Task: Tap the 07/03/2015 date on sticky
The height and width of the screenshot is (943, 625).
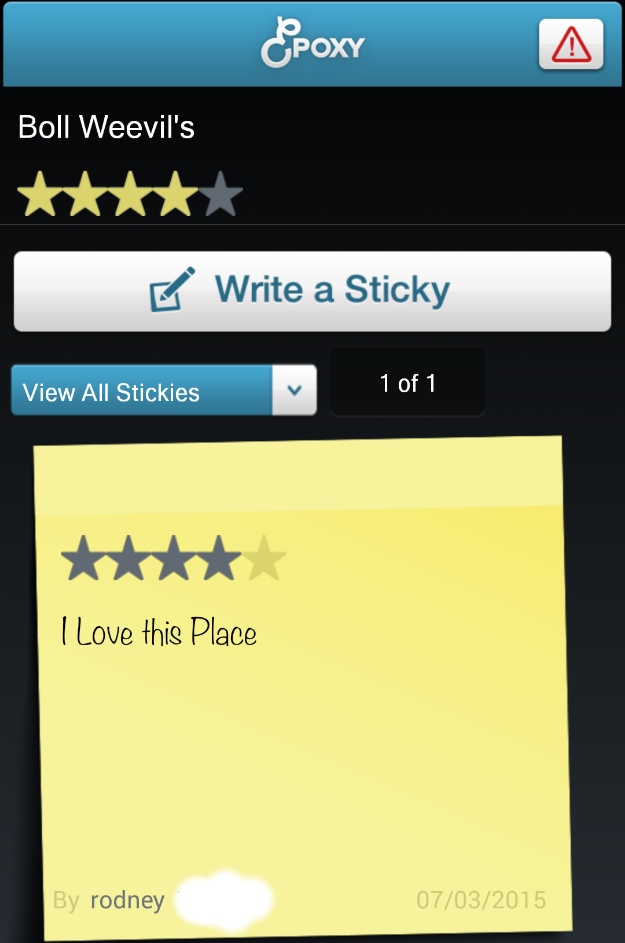Action: (481, 900)
